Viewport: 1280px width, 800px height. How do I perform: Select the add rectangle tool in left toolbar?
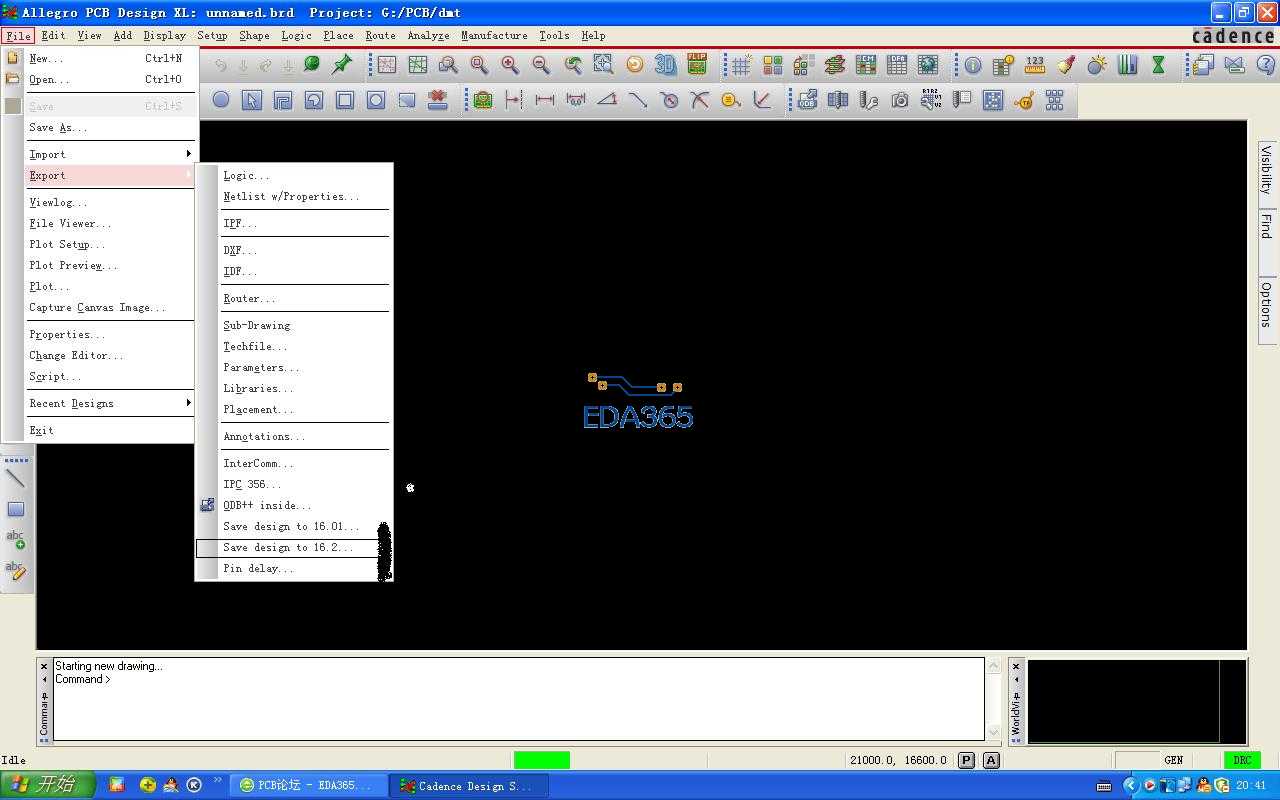pos(16,510)
